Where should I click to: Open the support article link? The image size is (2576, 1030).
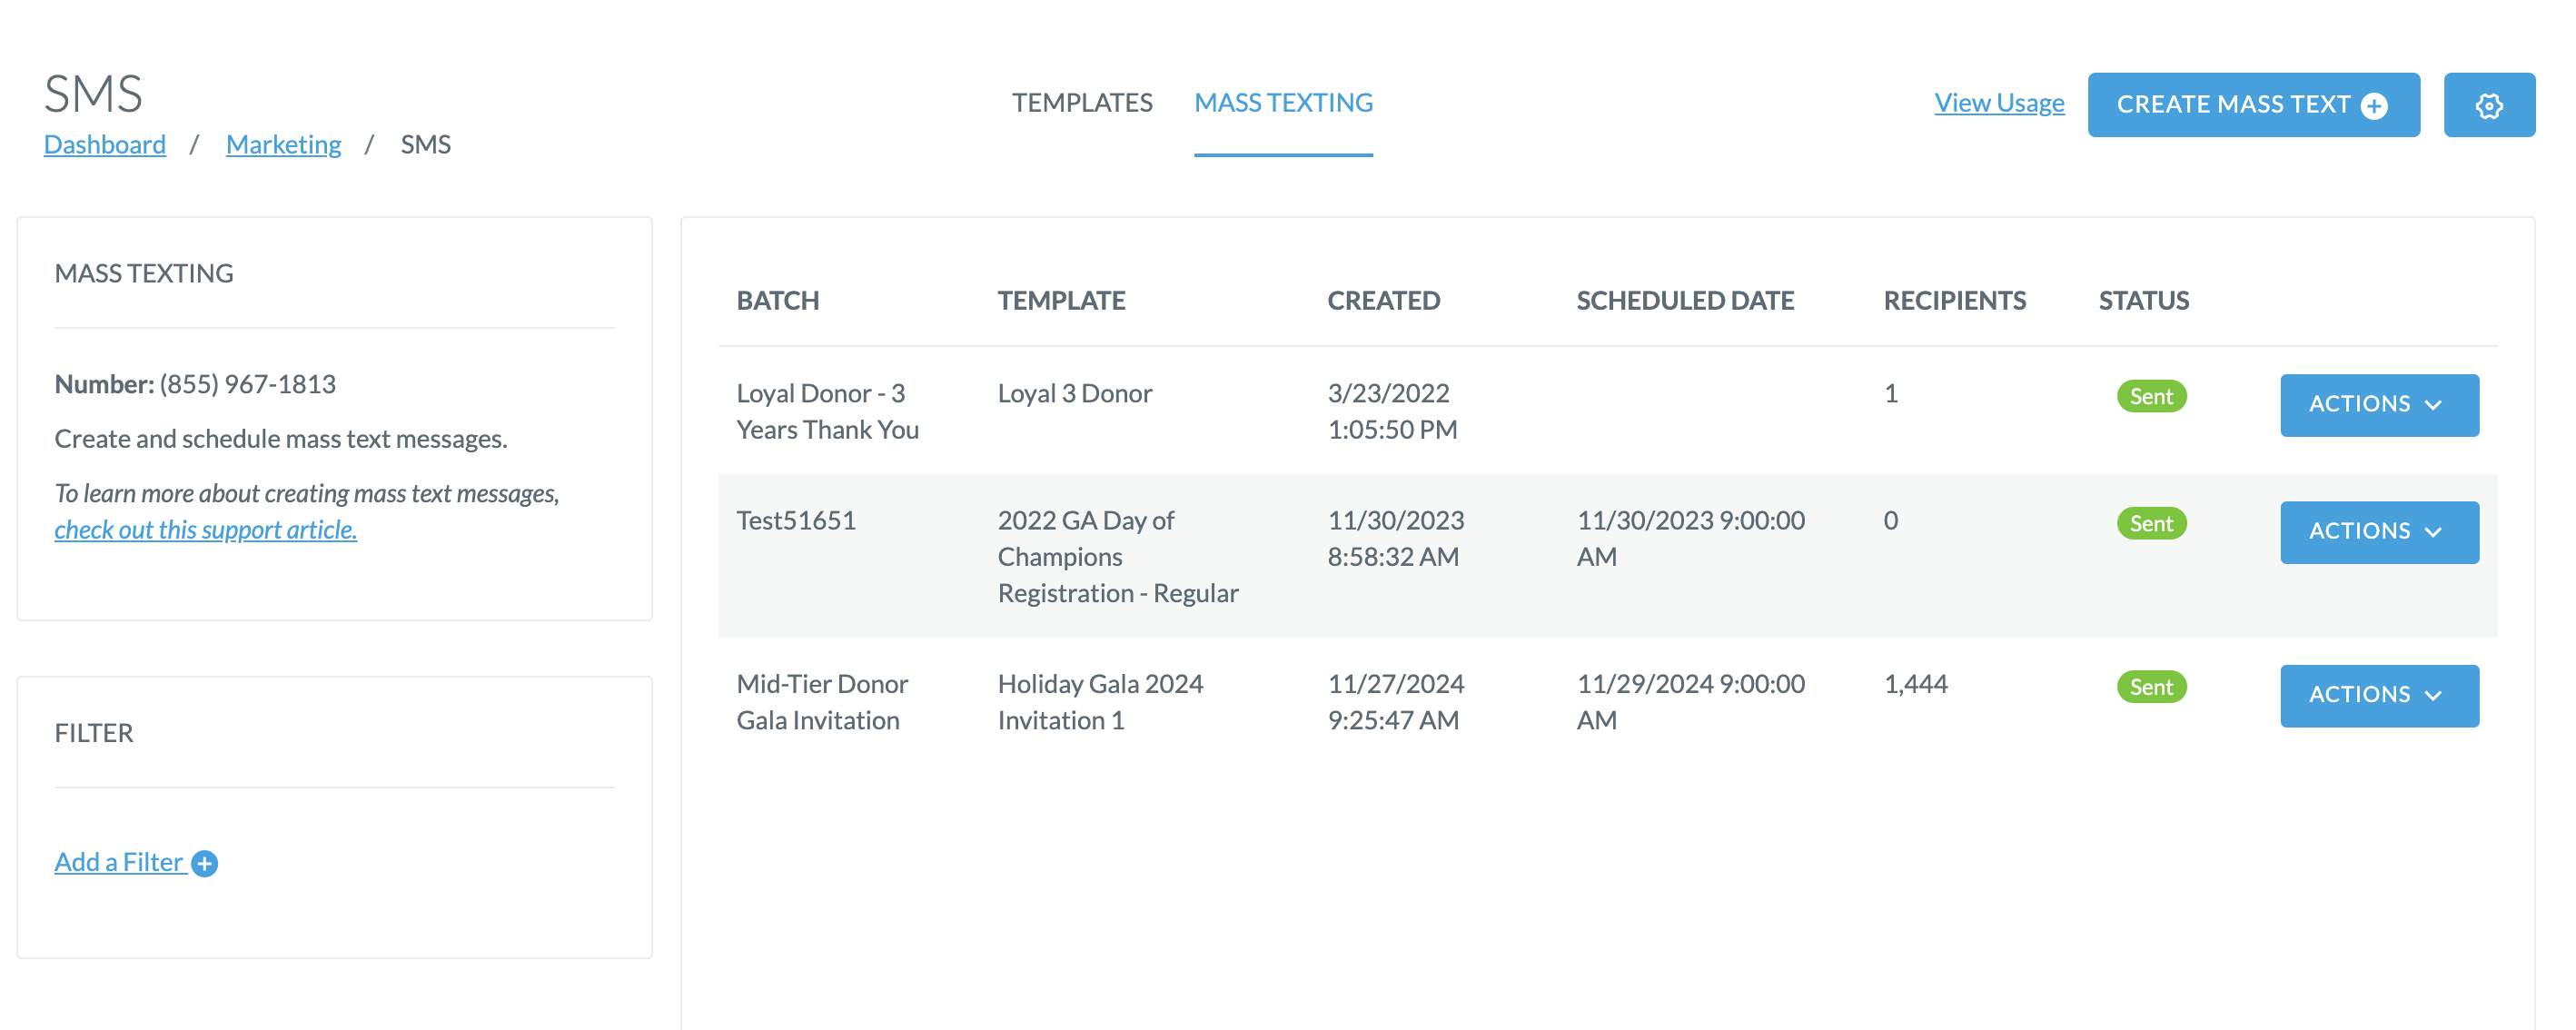[205, 530]
